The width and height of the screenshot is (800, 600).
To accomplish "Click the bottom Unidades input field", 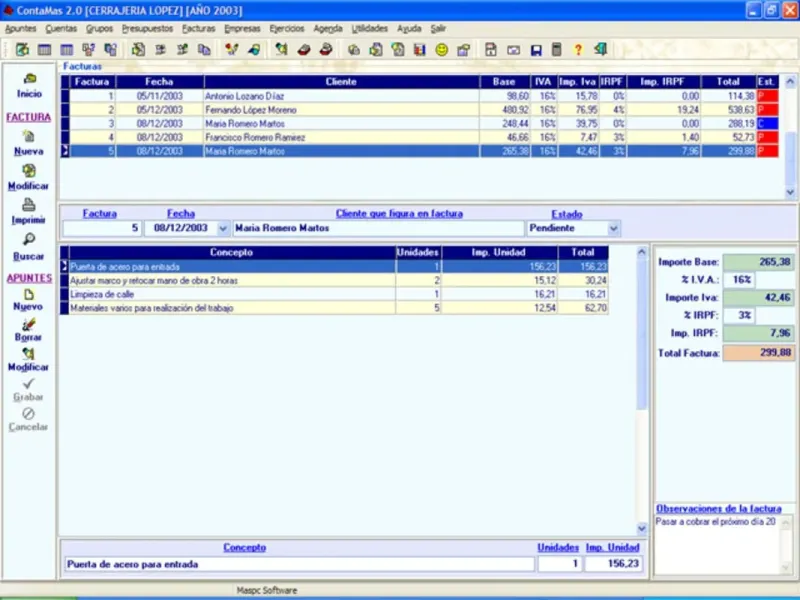I will (559, 564).
